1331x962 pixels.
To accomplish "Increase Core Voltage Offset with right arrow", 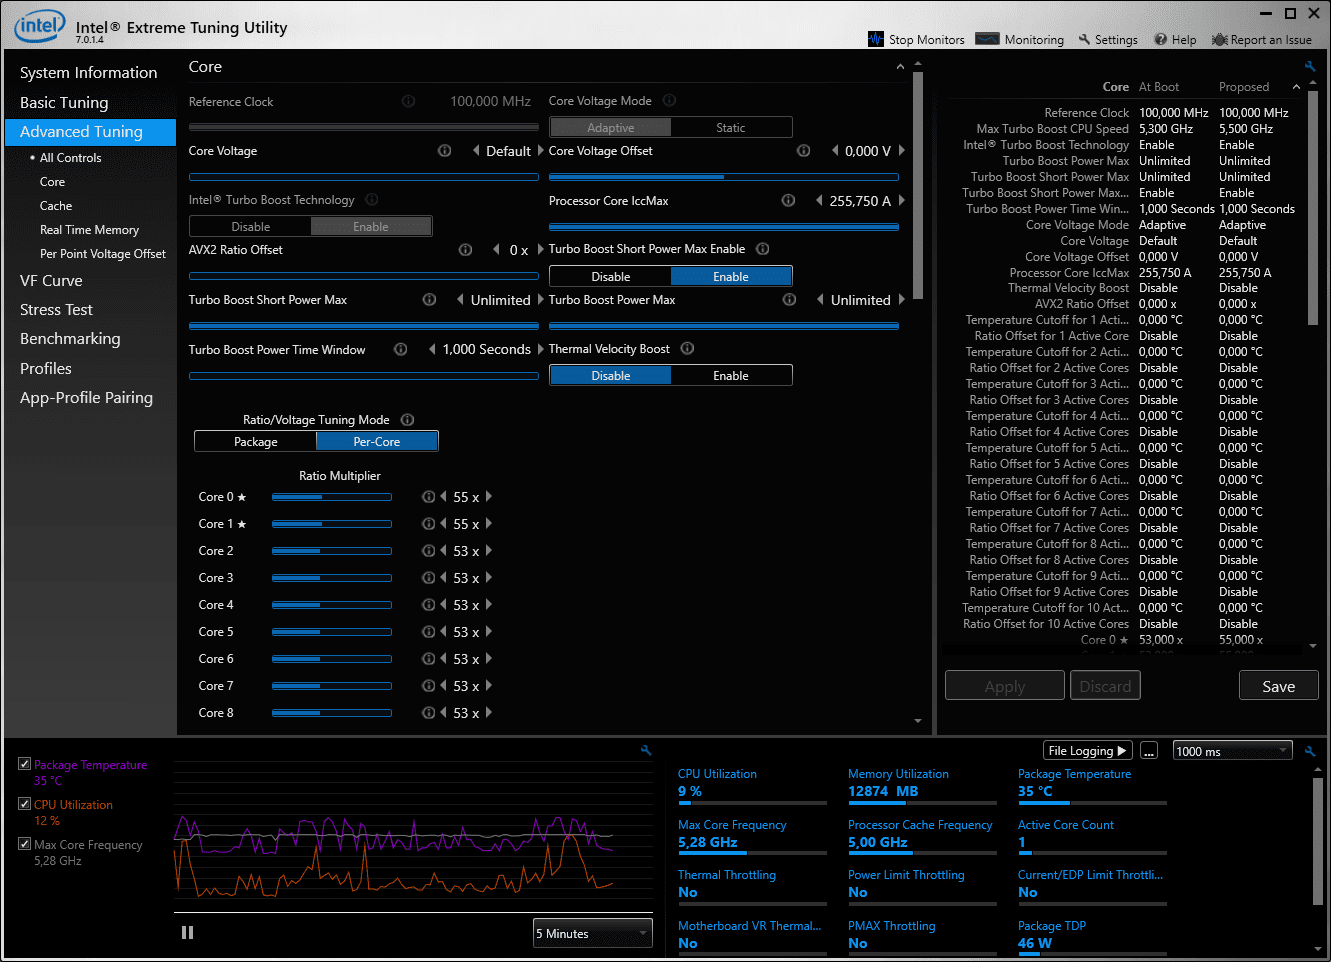I will click(902, 150).
